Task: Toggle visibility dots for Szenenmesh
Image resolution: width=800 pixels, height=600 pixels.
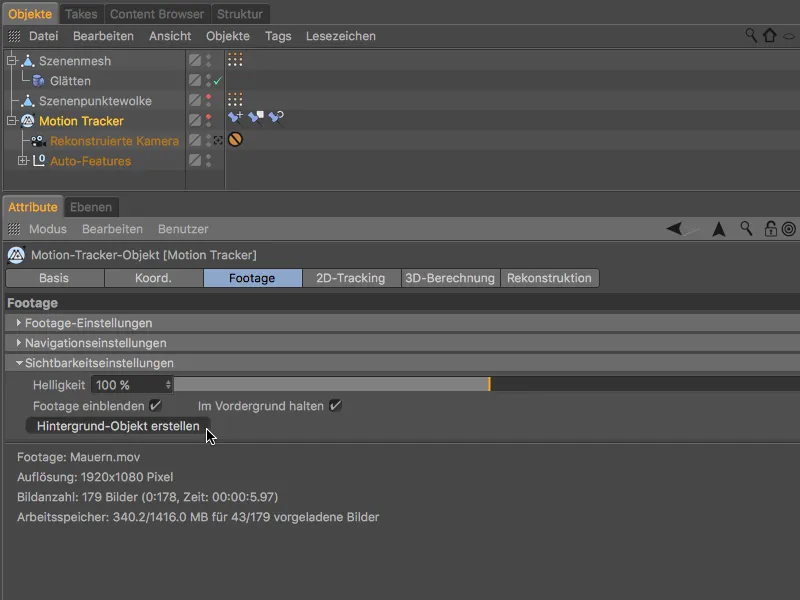Action: tap(208, 61)
